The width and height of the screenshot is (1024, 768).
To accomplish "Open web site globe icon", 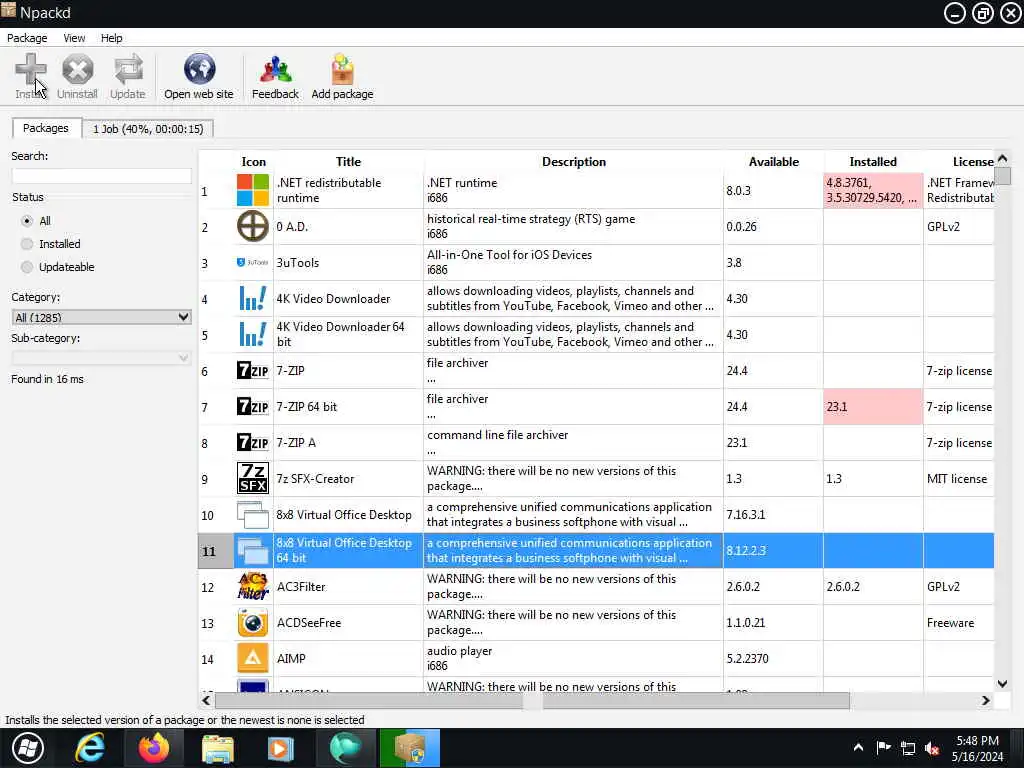I will coord(199,69).
